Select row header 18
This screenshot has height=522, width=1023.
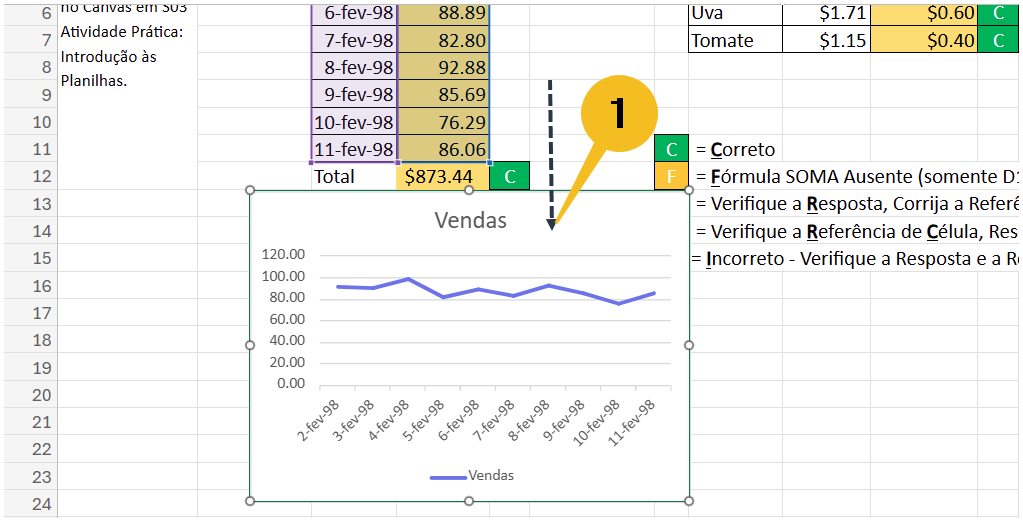(29, 341)
